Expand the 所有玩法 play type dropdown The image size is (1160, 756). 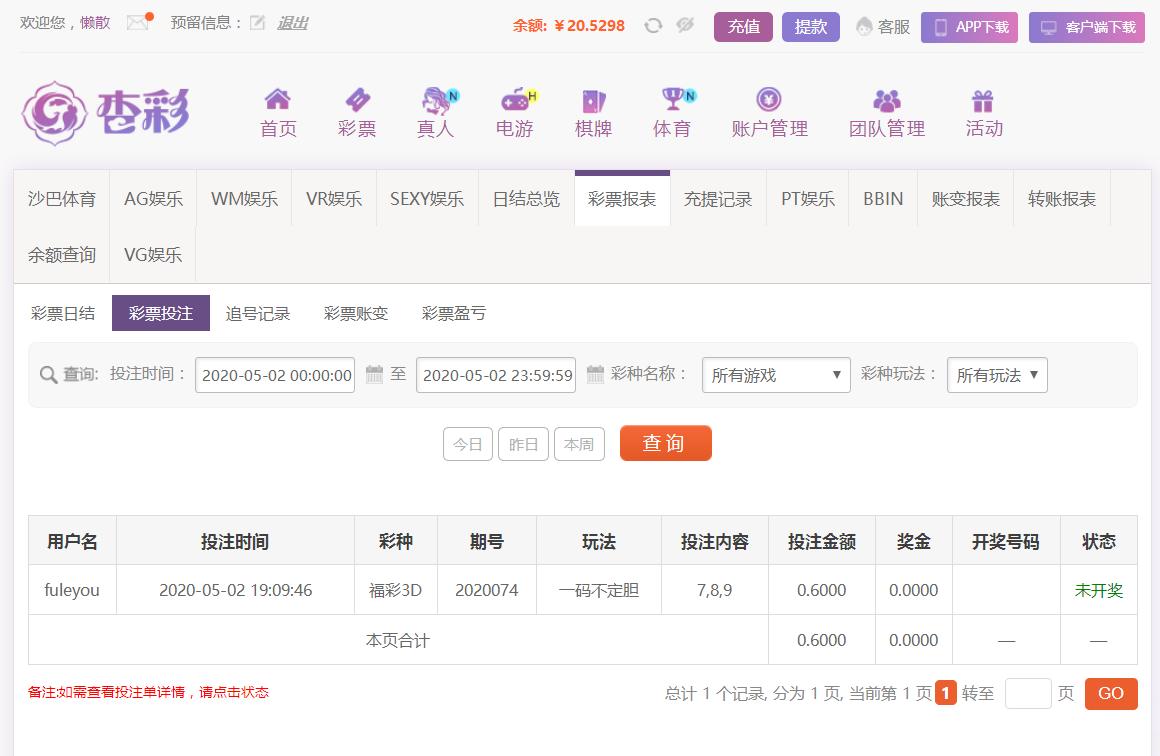click(x=997, y=375)
